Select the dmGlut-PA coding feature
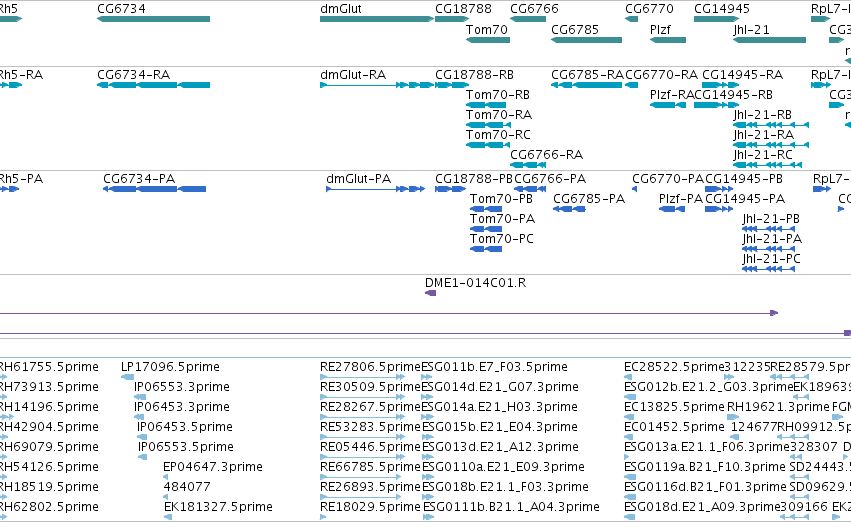This screenshot has width=851, height=522. [376, 189]
